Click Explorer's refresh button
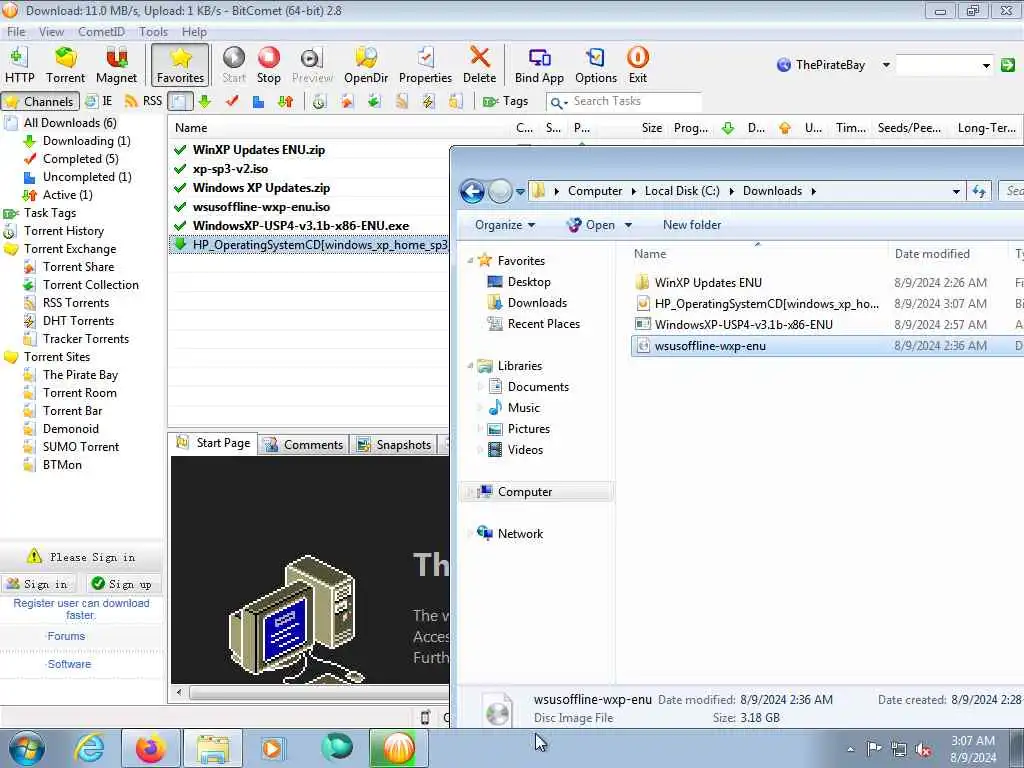 (979, 191)
